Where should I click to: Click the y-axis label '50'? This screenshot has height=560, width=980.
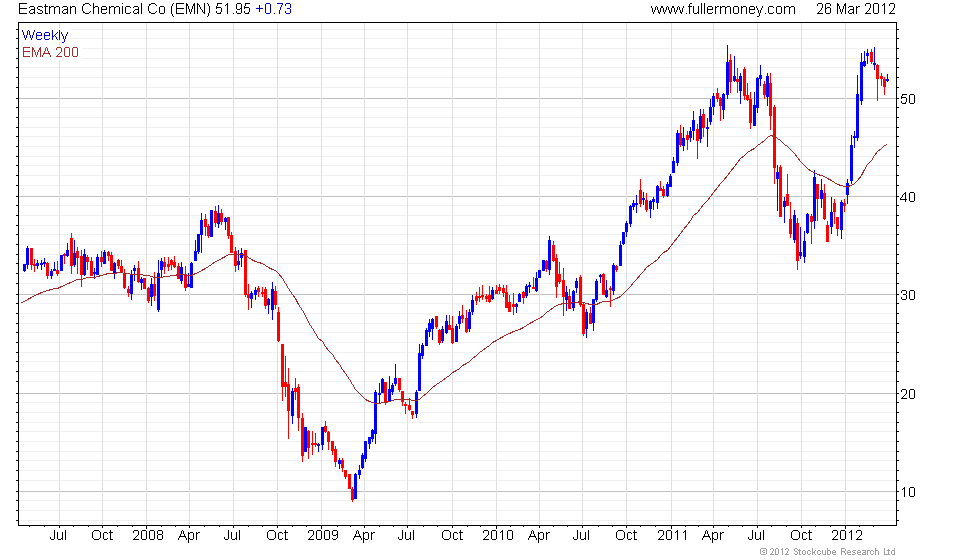pos(908,99)
